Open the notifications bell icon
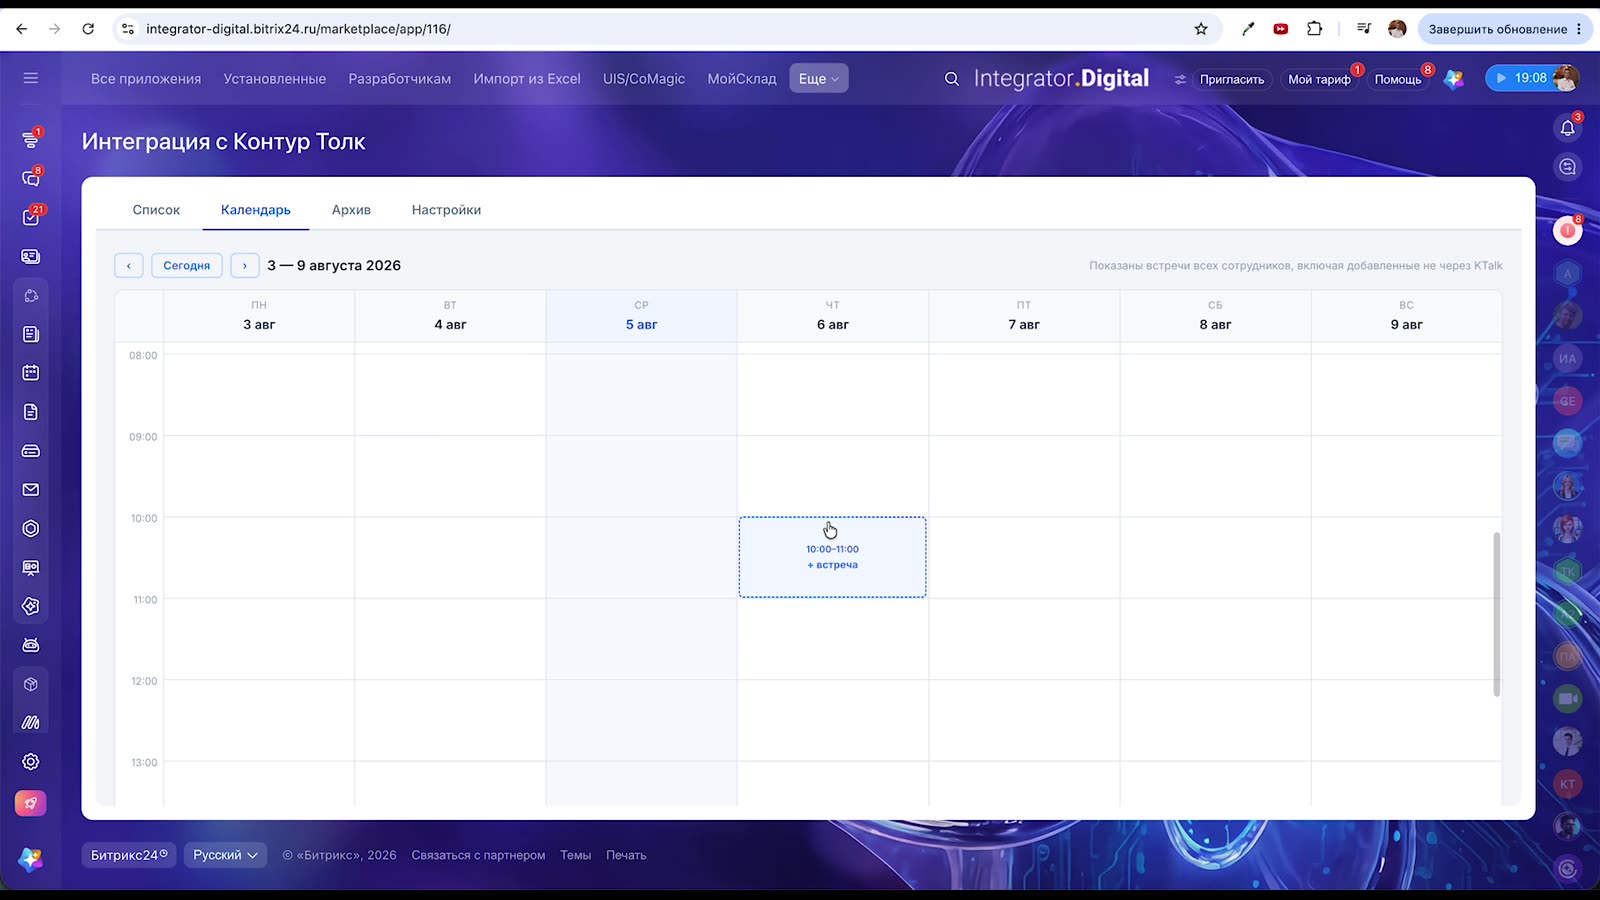This screenshot has height=900, width=1600. coord(1568,127)
